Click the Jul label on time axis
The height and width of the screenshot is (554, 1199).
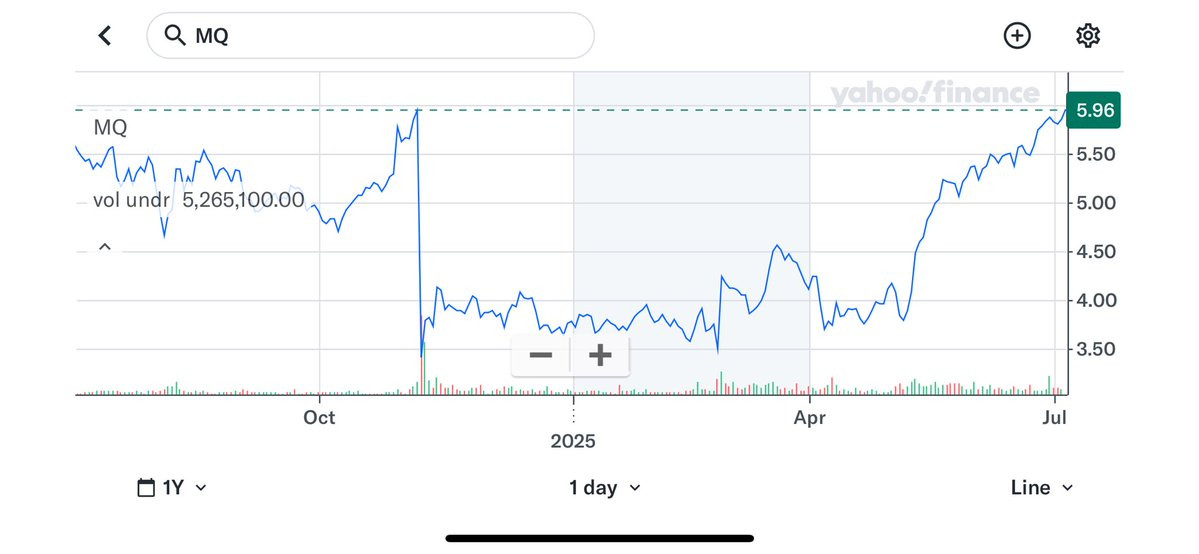click(x=1055, y=418)
